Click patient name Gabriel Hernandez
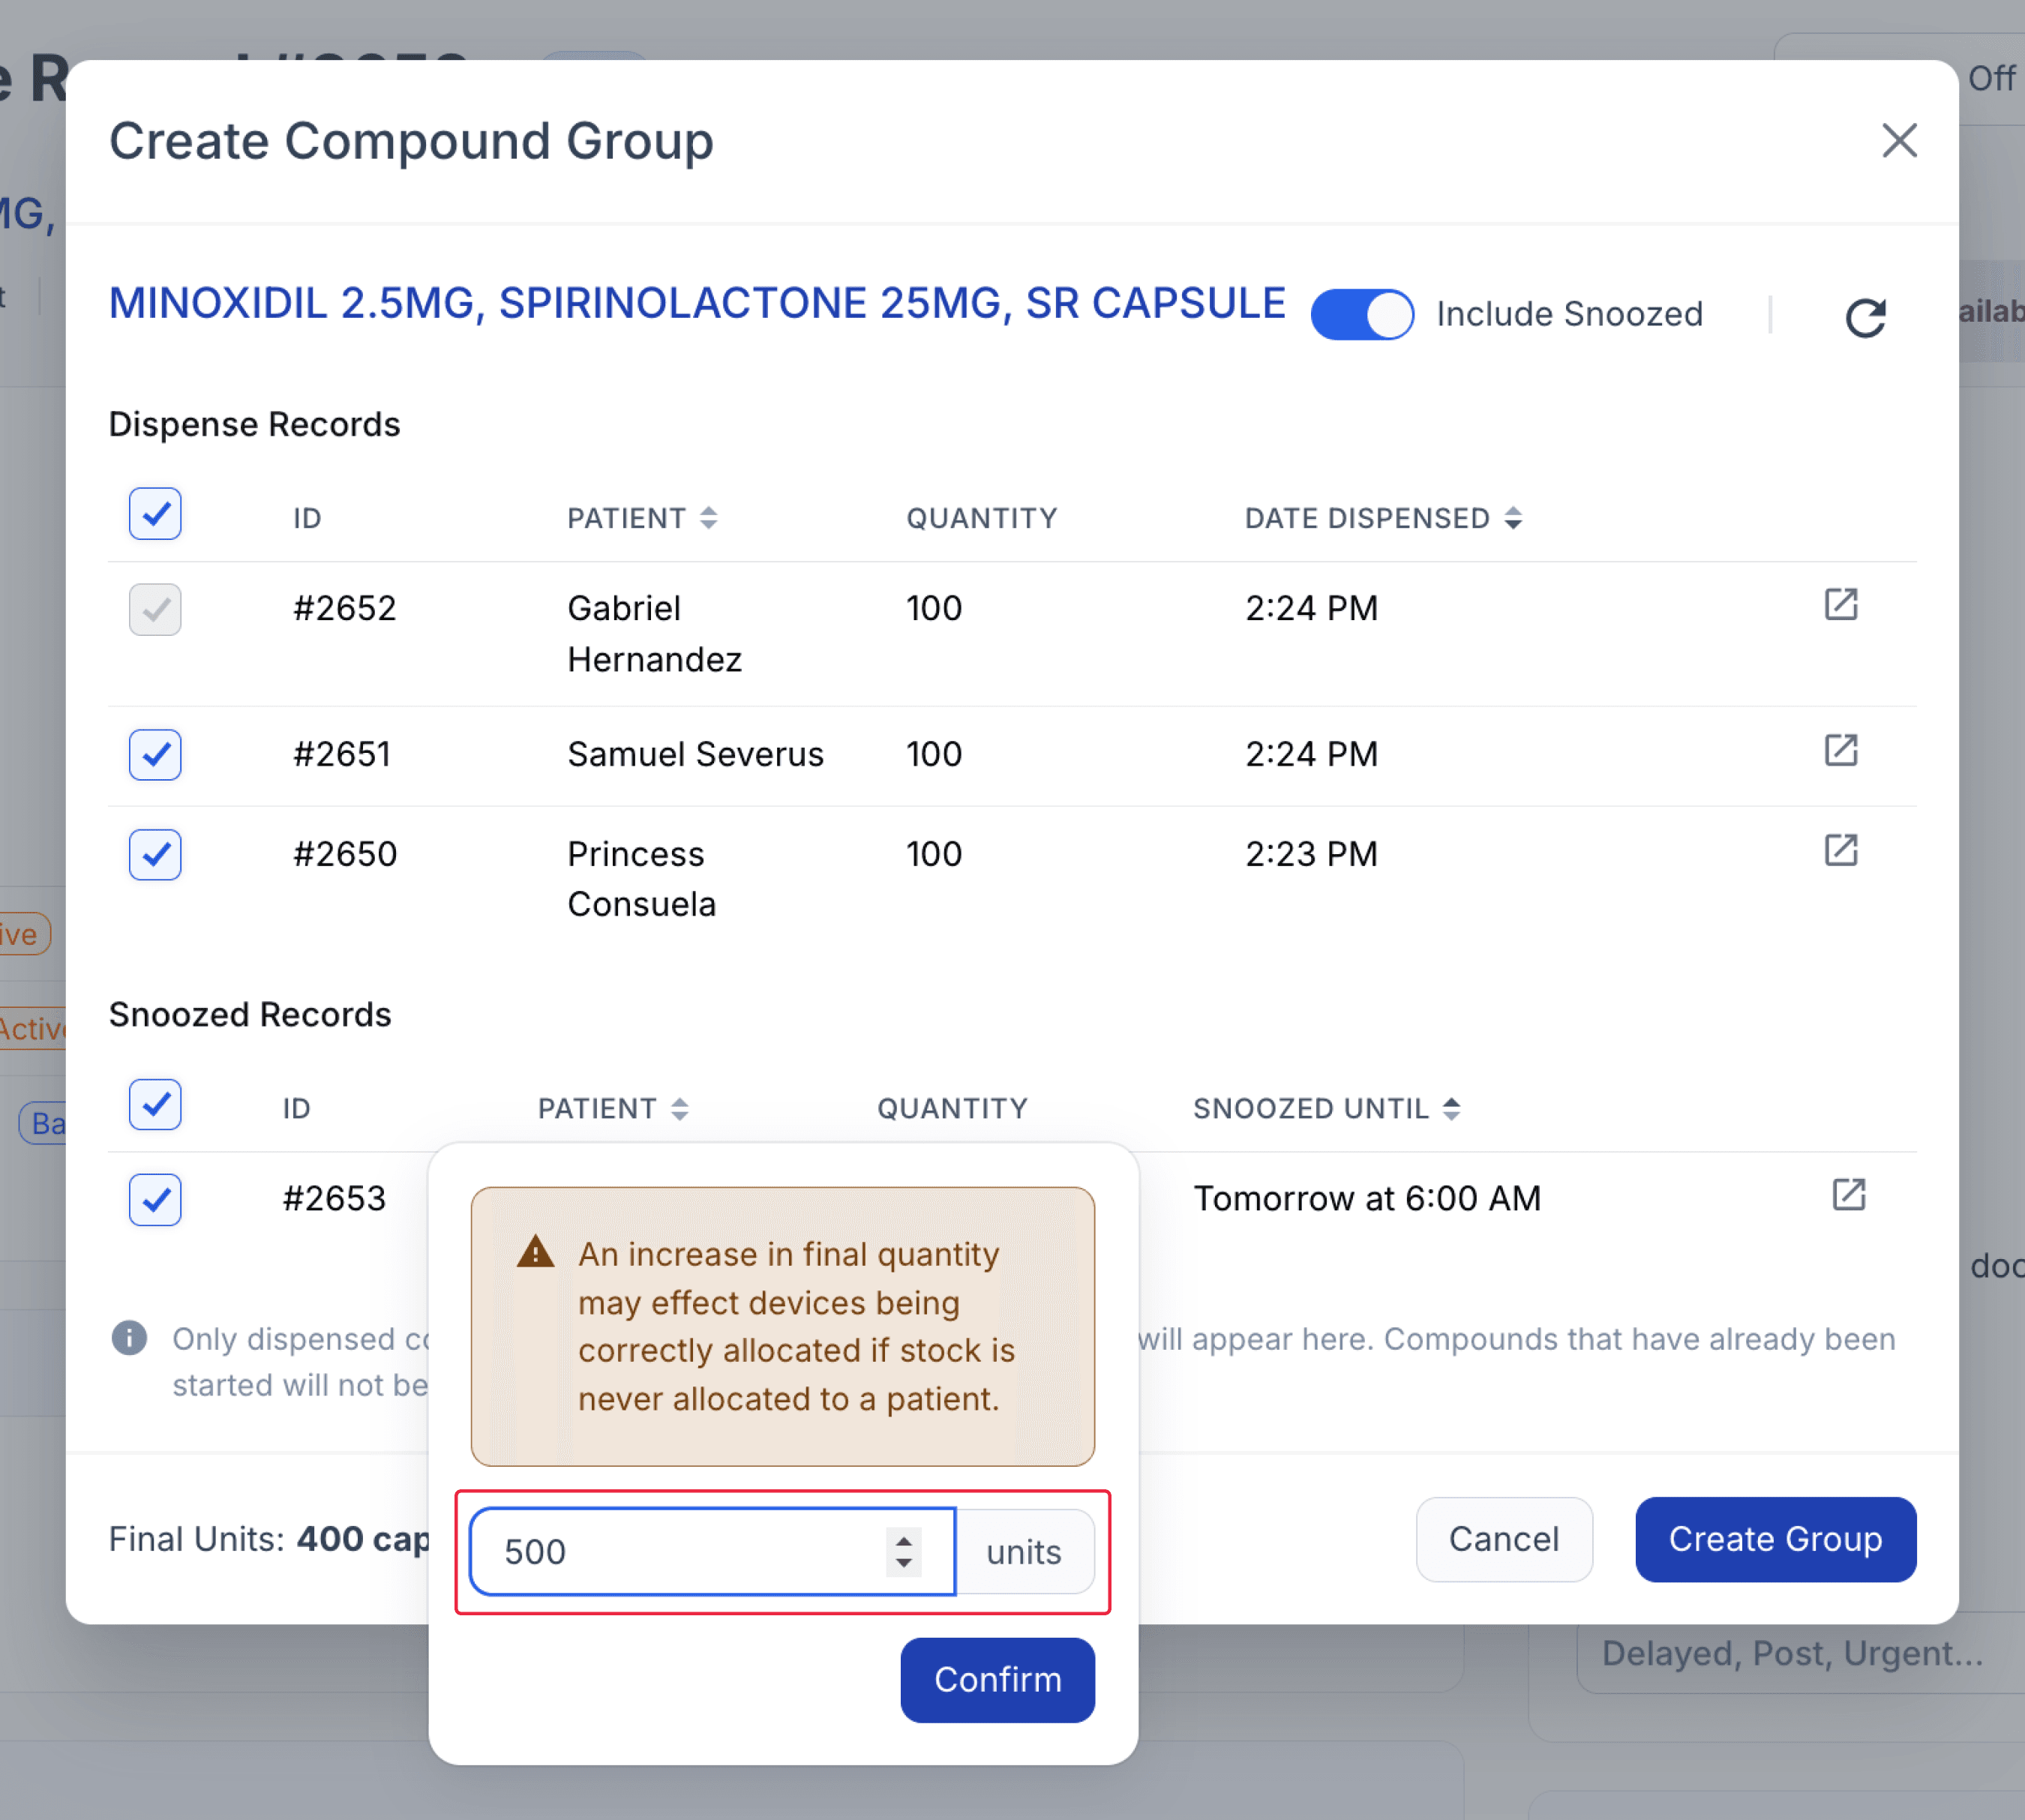 click(x=654, y=634)
